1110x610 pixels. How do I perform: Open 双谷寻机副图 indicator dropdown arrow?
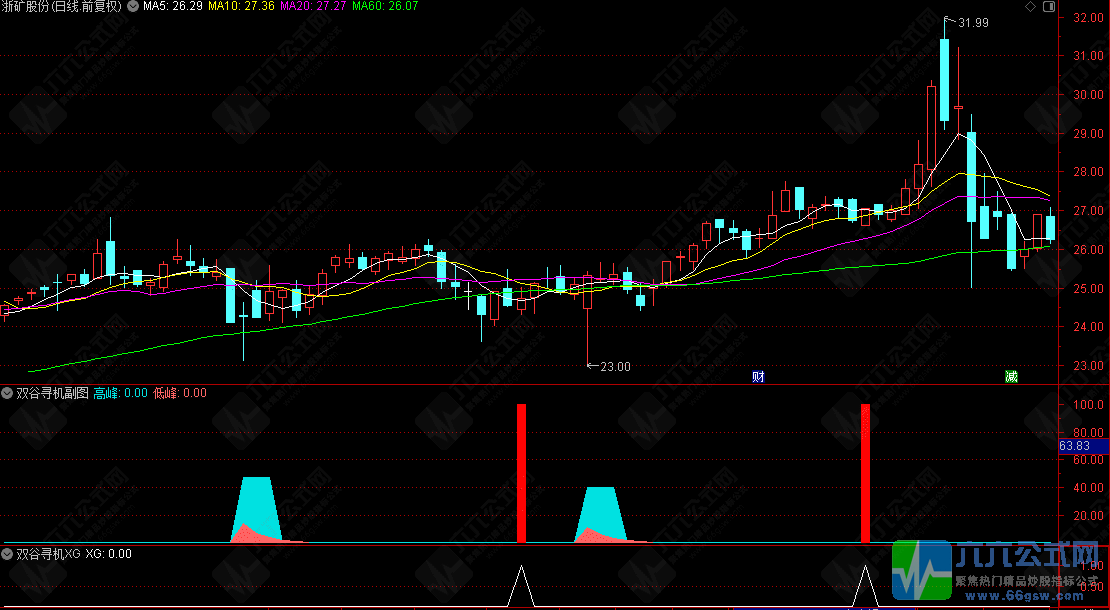(x=8, y=393)
